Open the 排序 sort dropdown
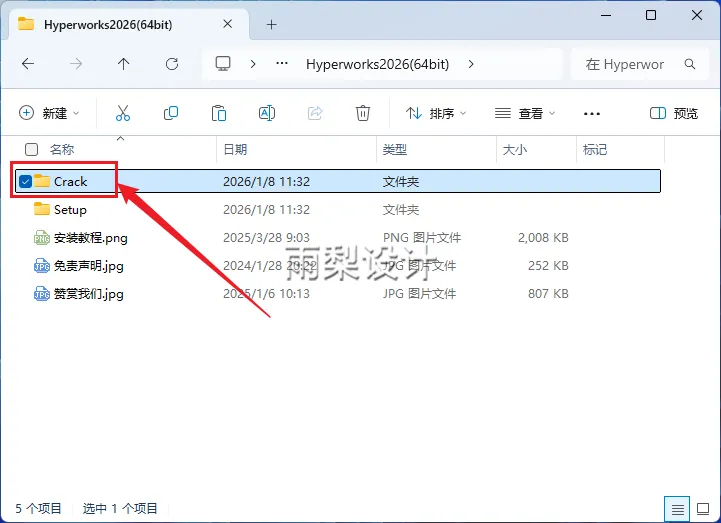This screenshot has height=523, width=721. (436, 113)
